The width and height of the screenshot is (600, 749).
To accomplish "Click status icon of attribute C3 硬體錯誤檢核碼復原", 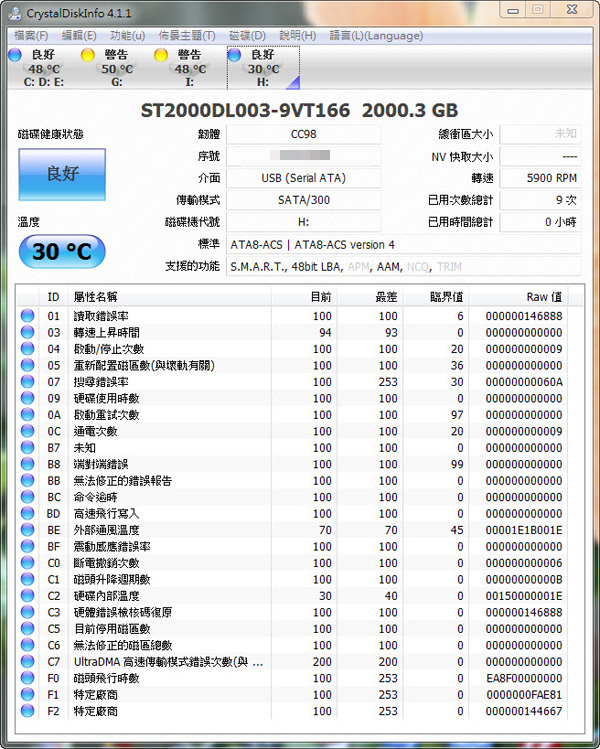I will (x=28, y=612).
